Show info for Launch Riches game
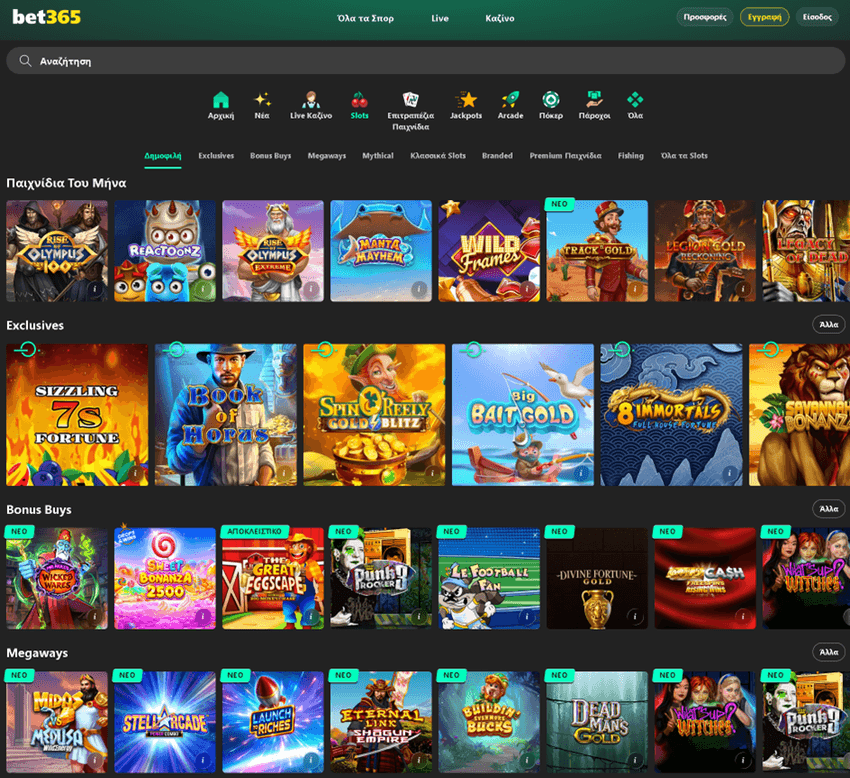 coord(311,760)
